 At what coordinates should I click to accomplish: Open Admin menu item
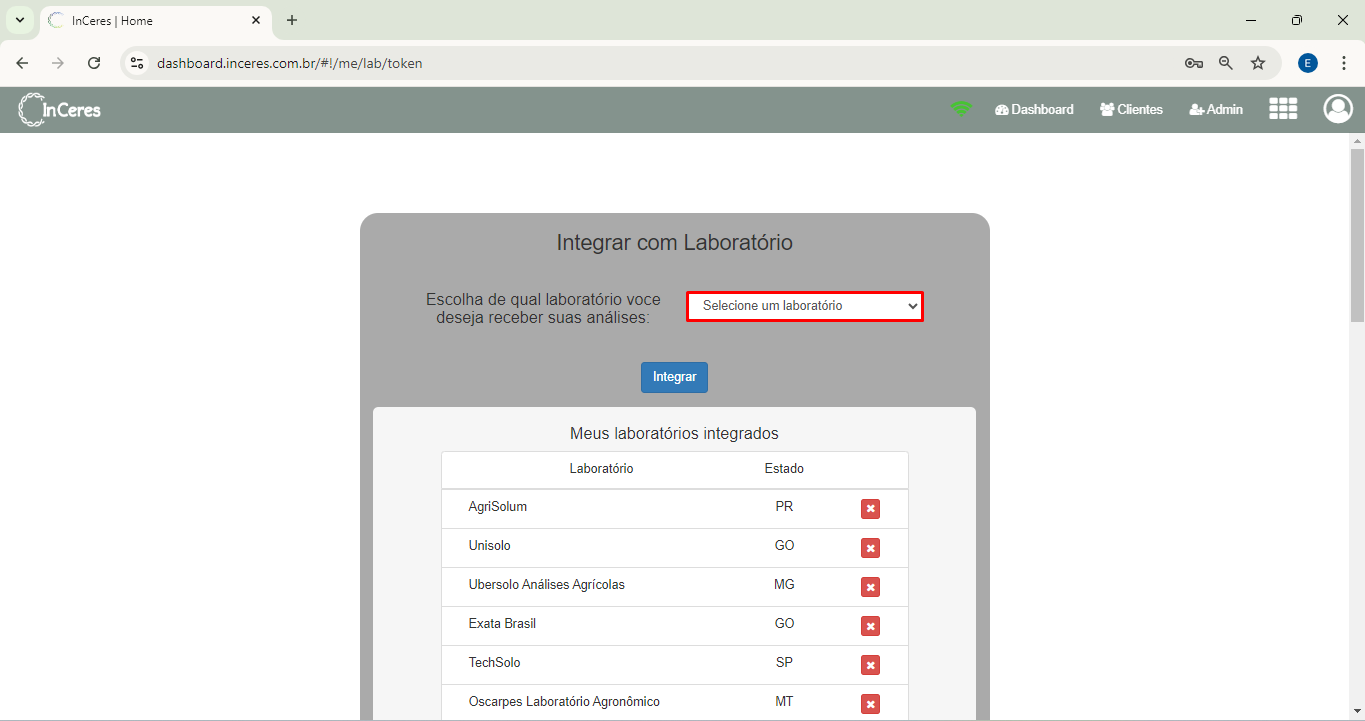point(1216,110)
